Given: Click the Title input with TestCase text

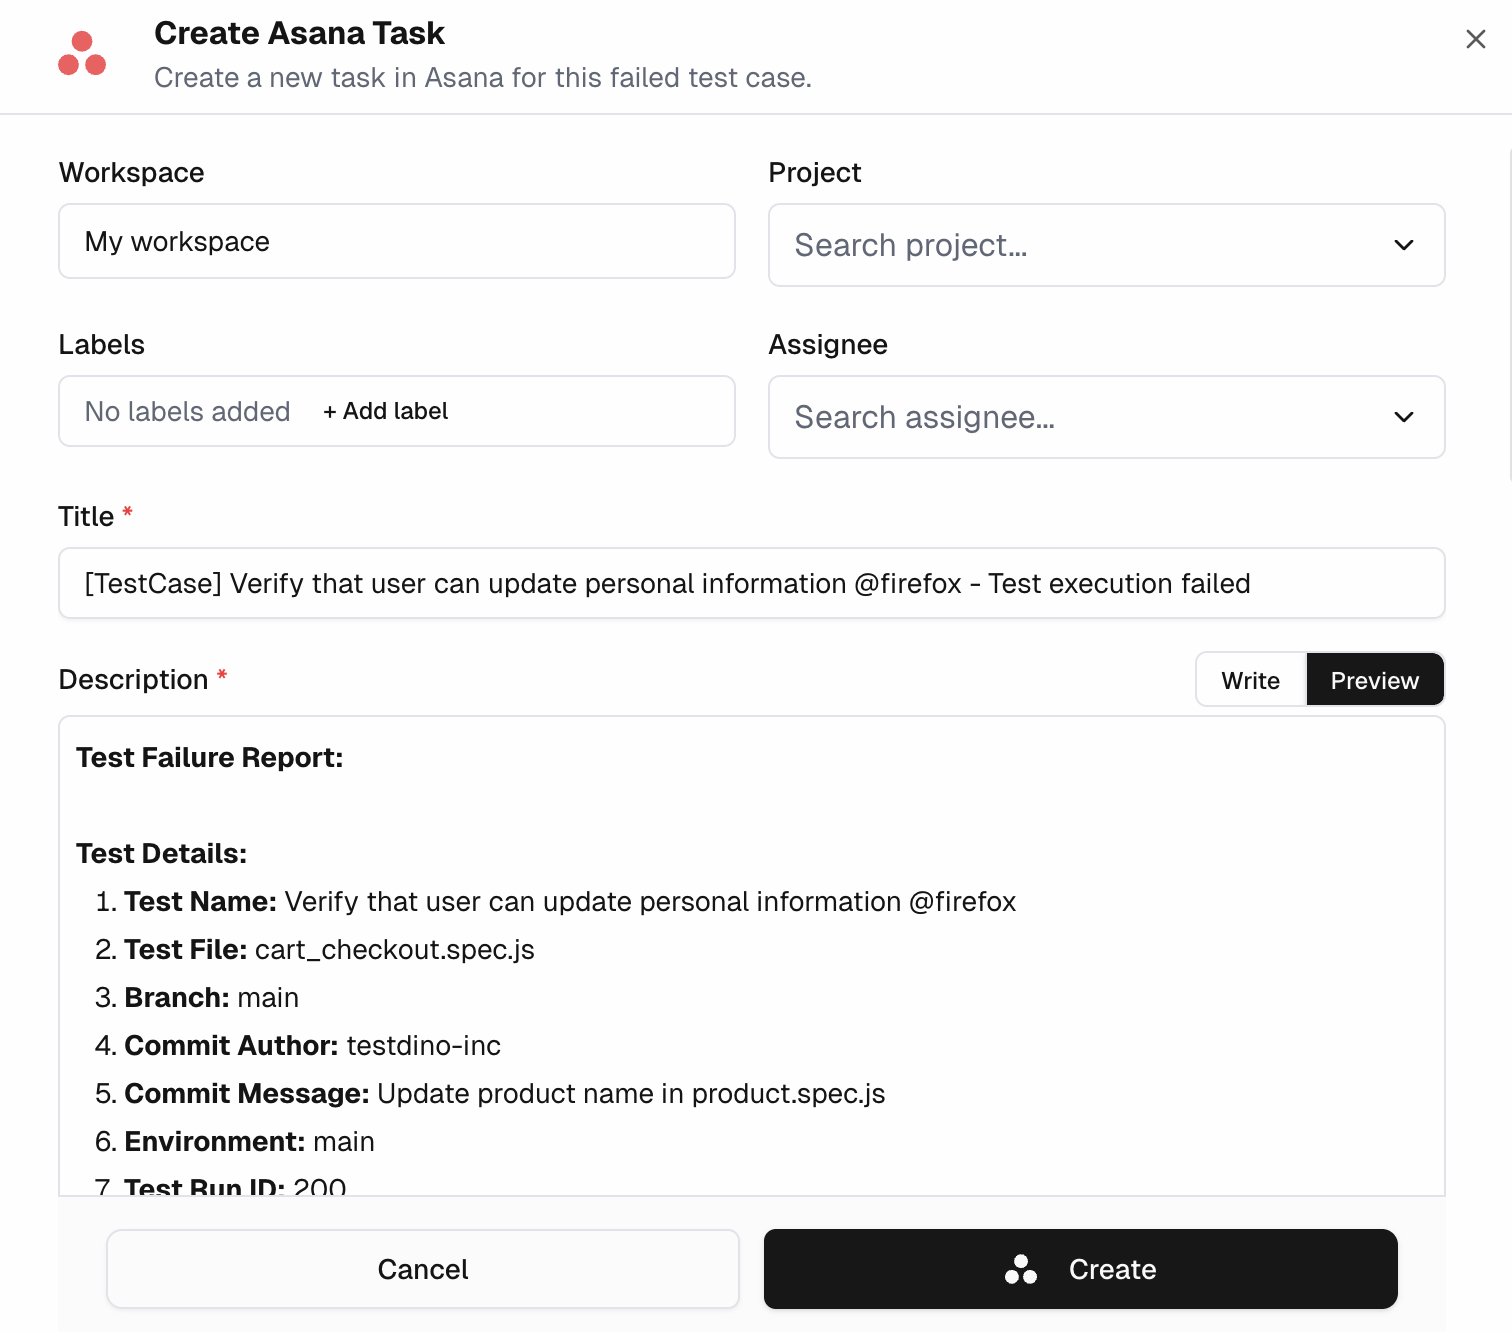Looking at the screenshot, I should click(x=751, y=583).
